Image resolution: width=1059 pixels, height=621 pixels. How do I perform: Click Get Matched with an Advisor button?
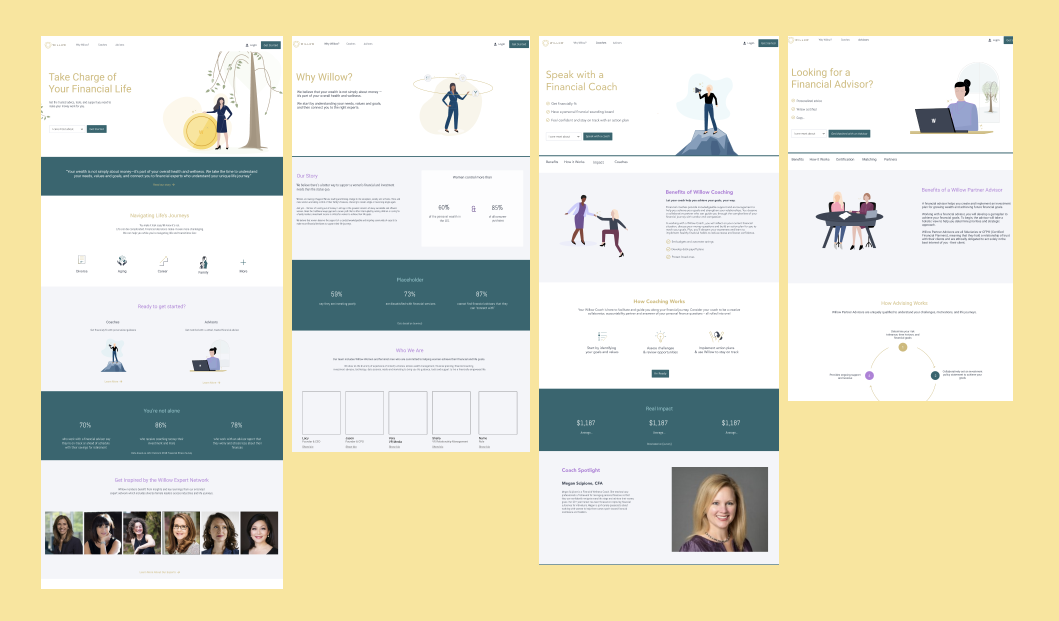849,134
